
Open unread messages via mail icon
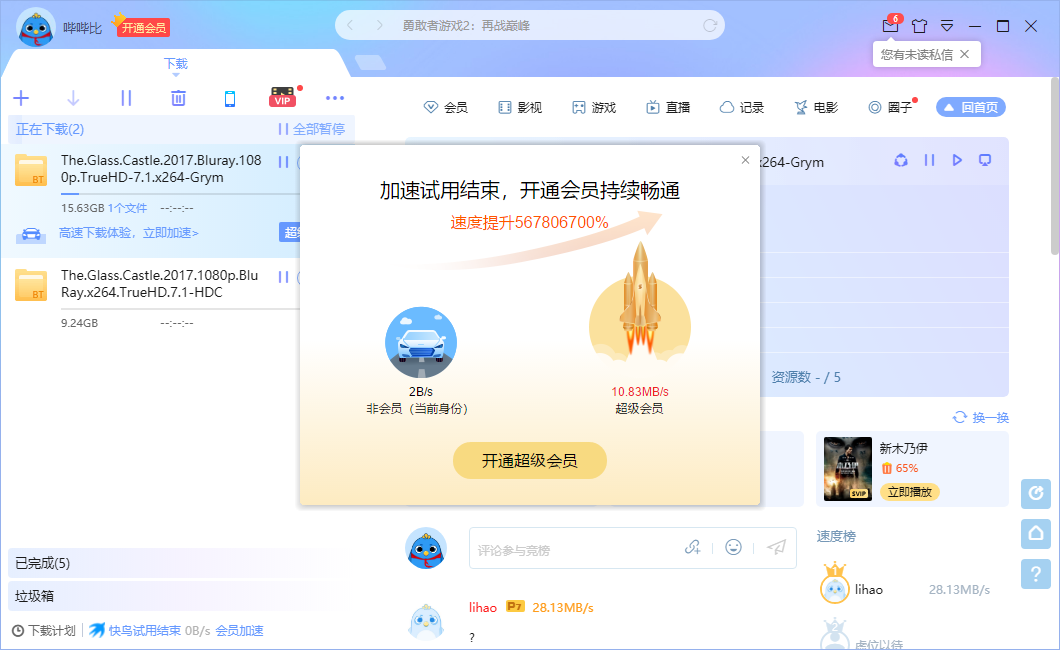pyautogui.click(x=889, y=27)
